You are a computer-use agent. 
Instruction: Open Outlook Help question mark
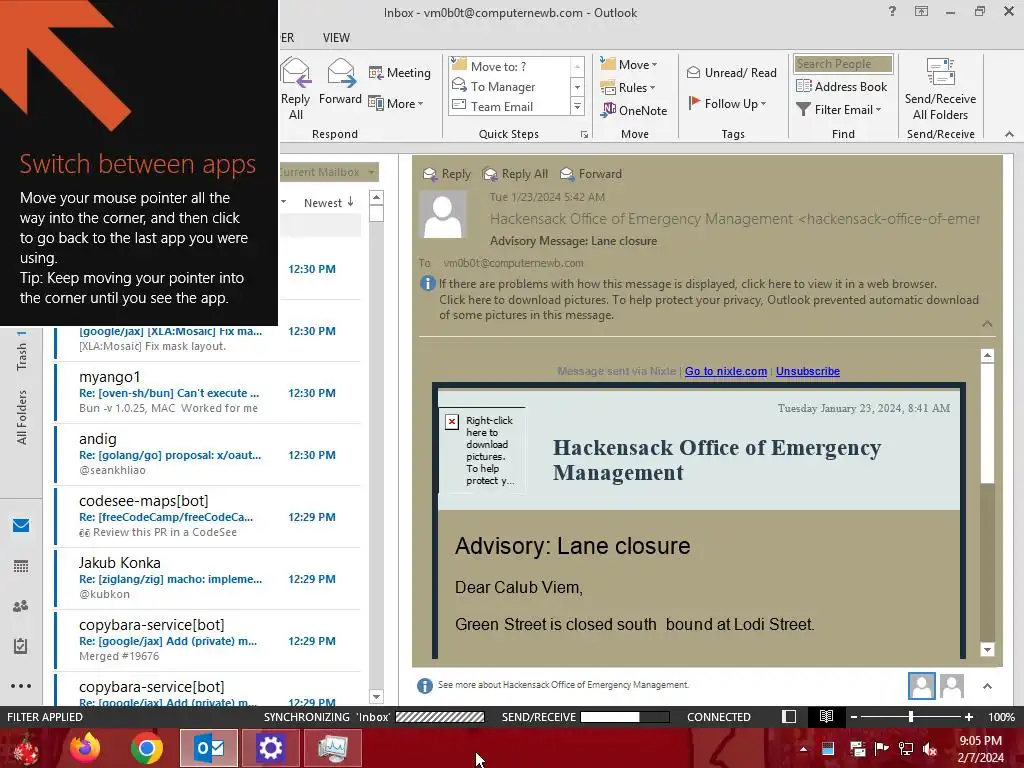[892, 11]
